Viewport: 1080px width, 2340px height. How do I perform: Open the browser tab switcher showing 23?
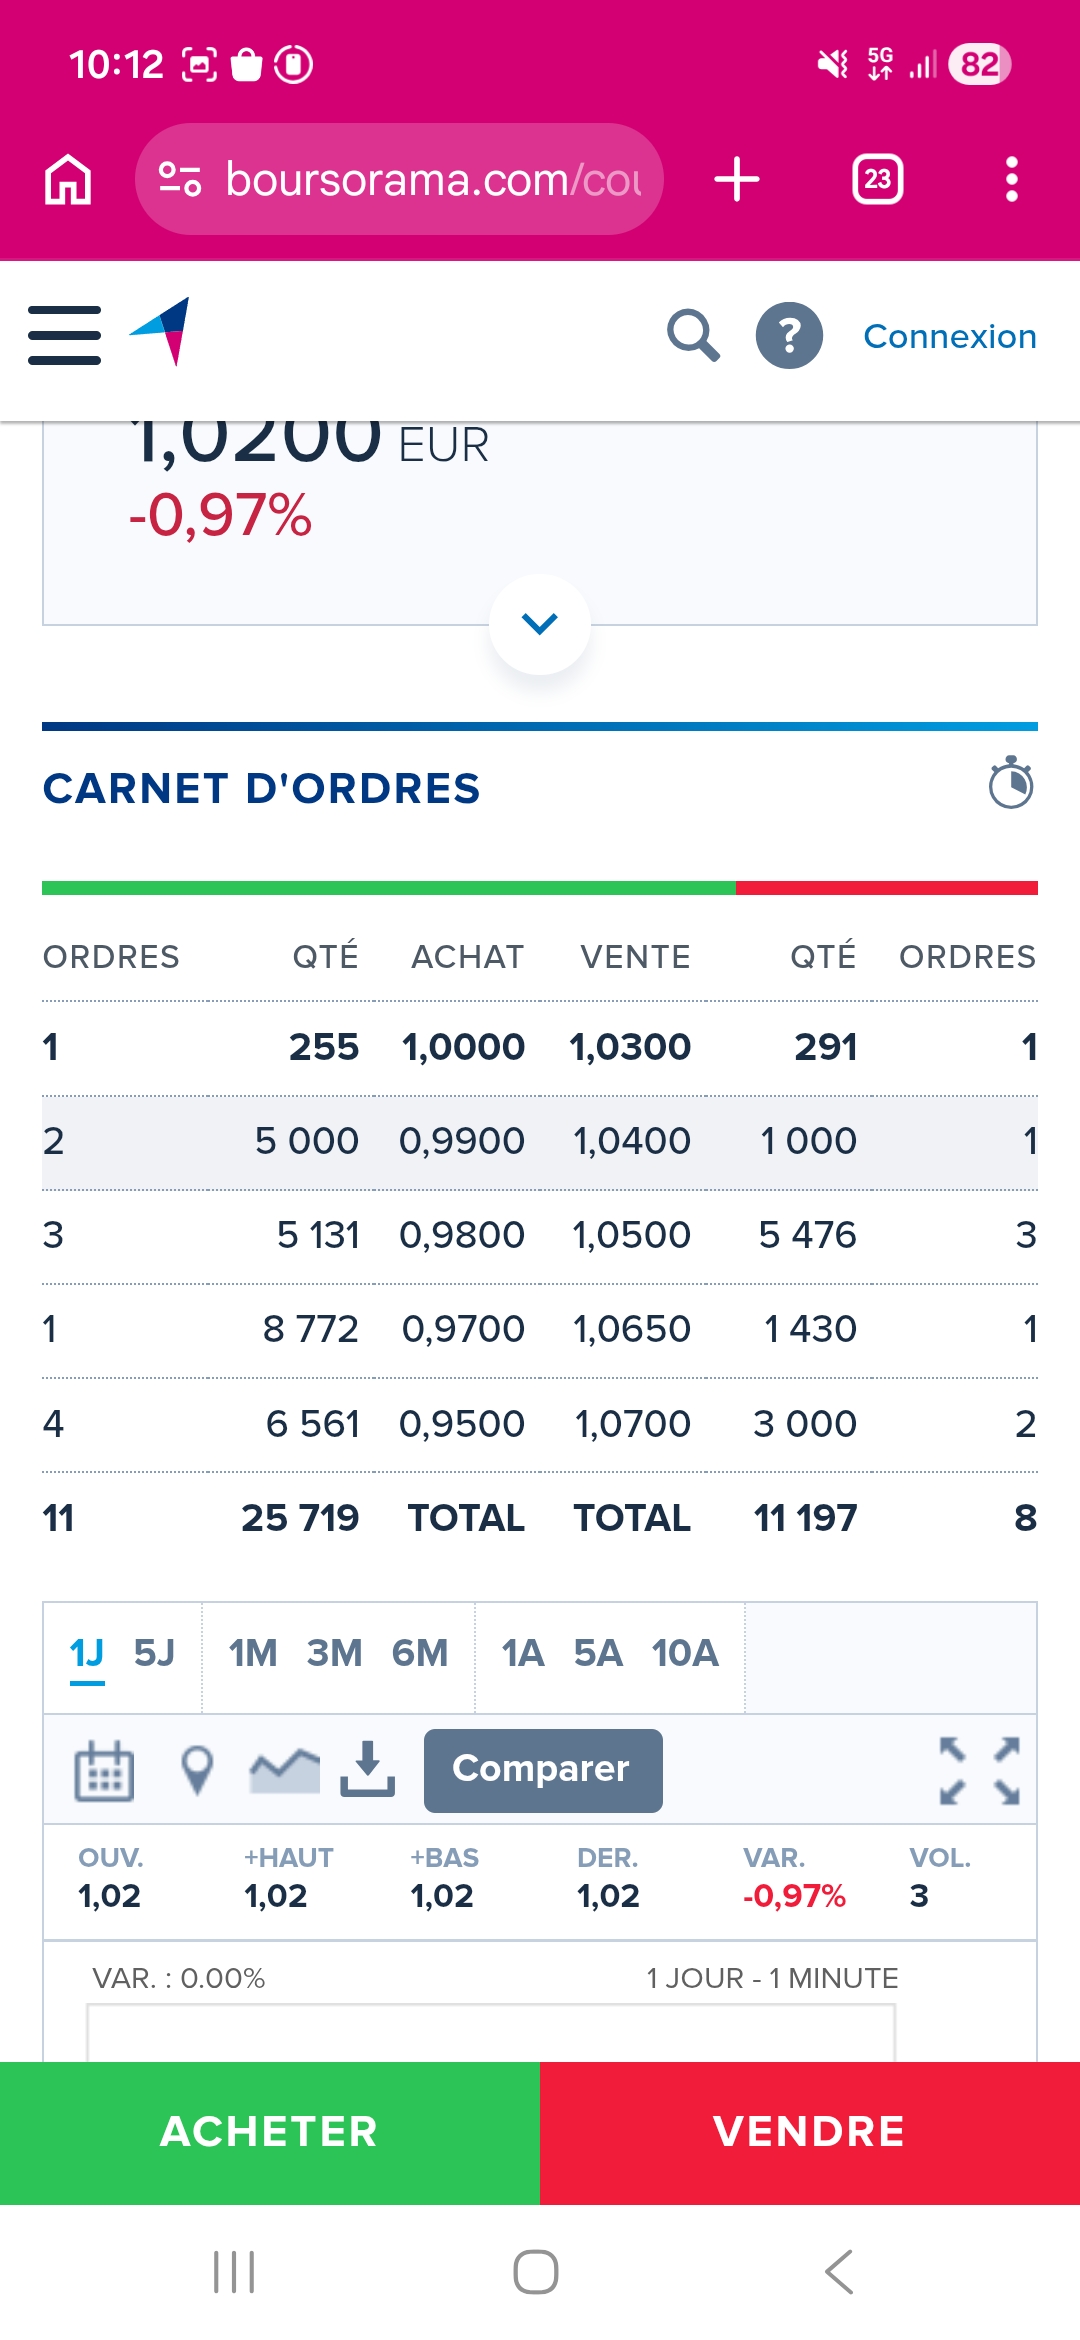tap(878, 179)
